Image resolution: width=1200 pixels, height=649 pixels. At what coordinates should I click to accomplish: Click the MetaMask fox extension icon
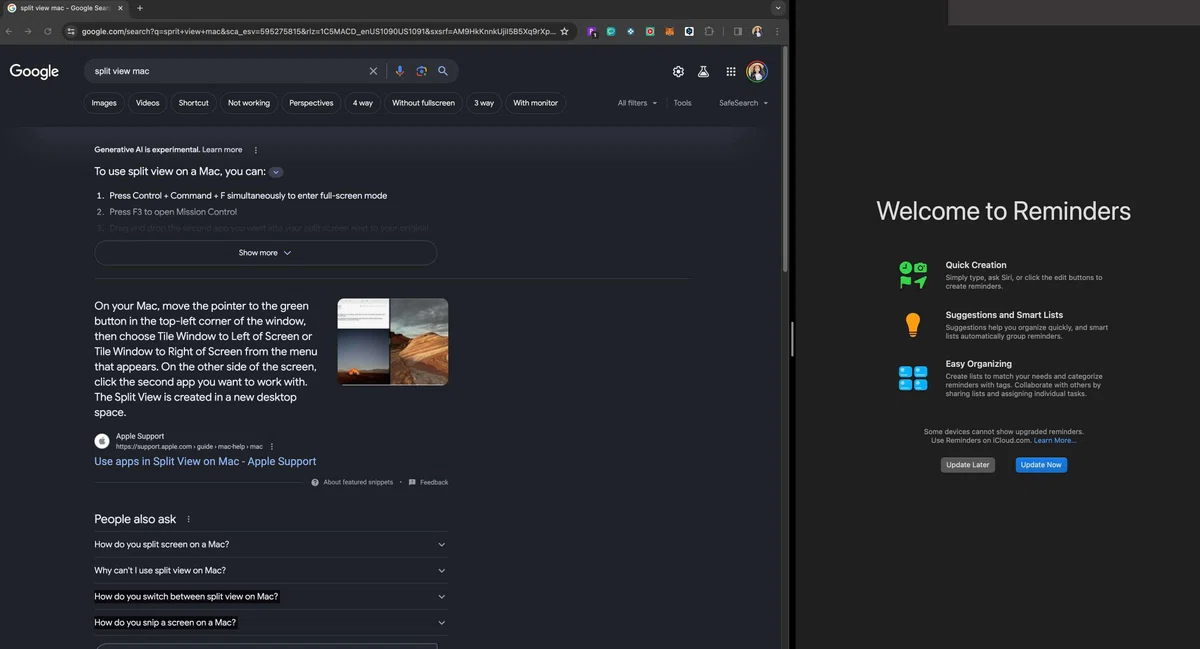pyautogui.click(x=670, y=31)
